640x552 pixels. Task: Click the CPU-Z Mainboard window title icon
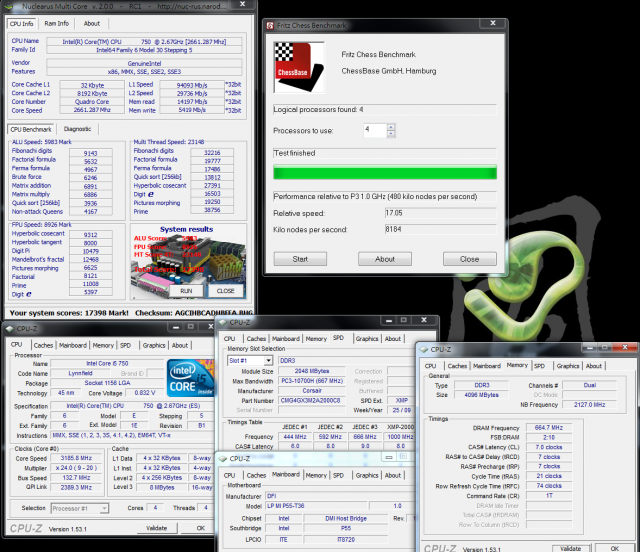tap(223, 459)
